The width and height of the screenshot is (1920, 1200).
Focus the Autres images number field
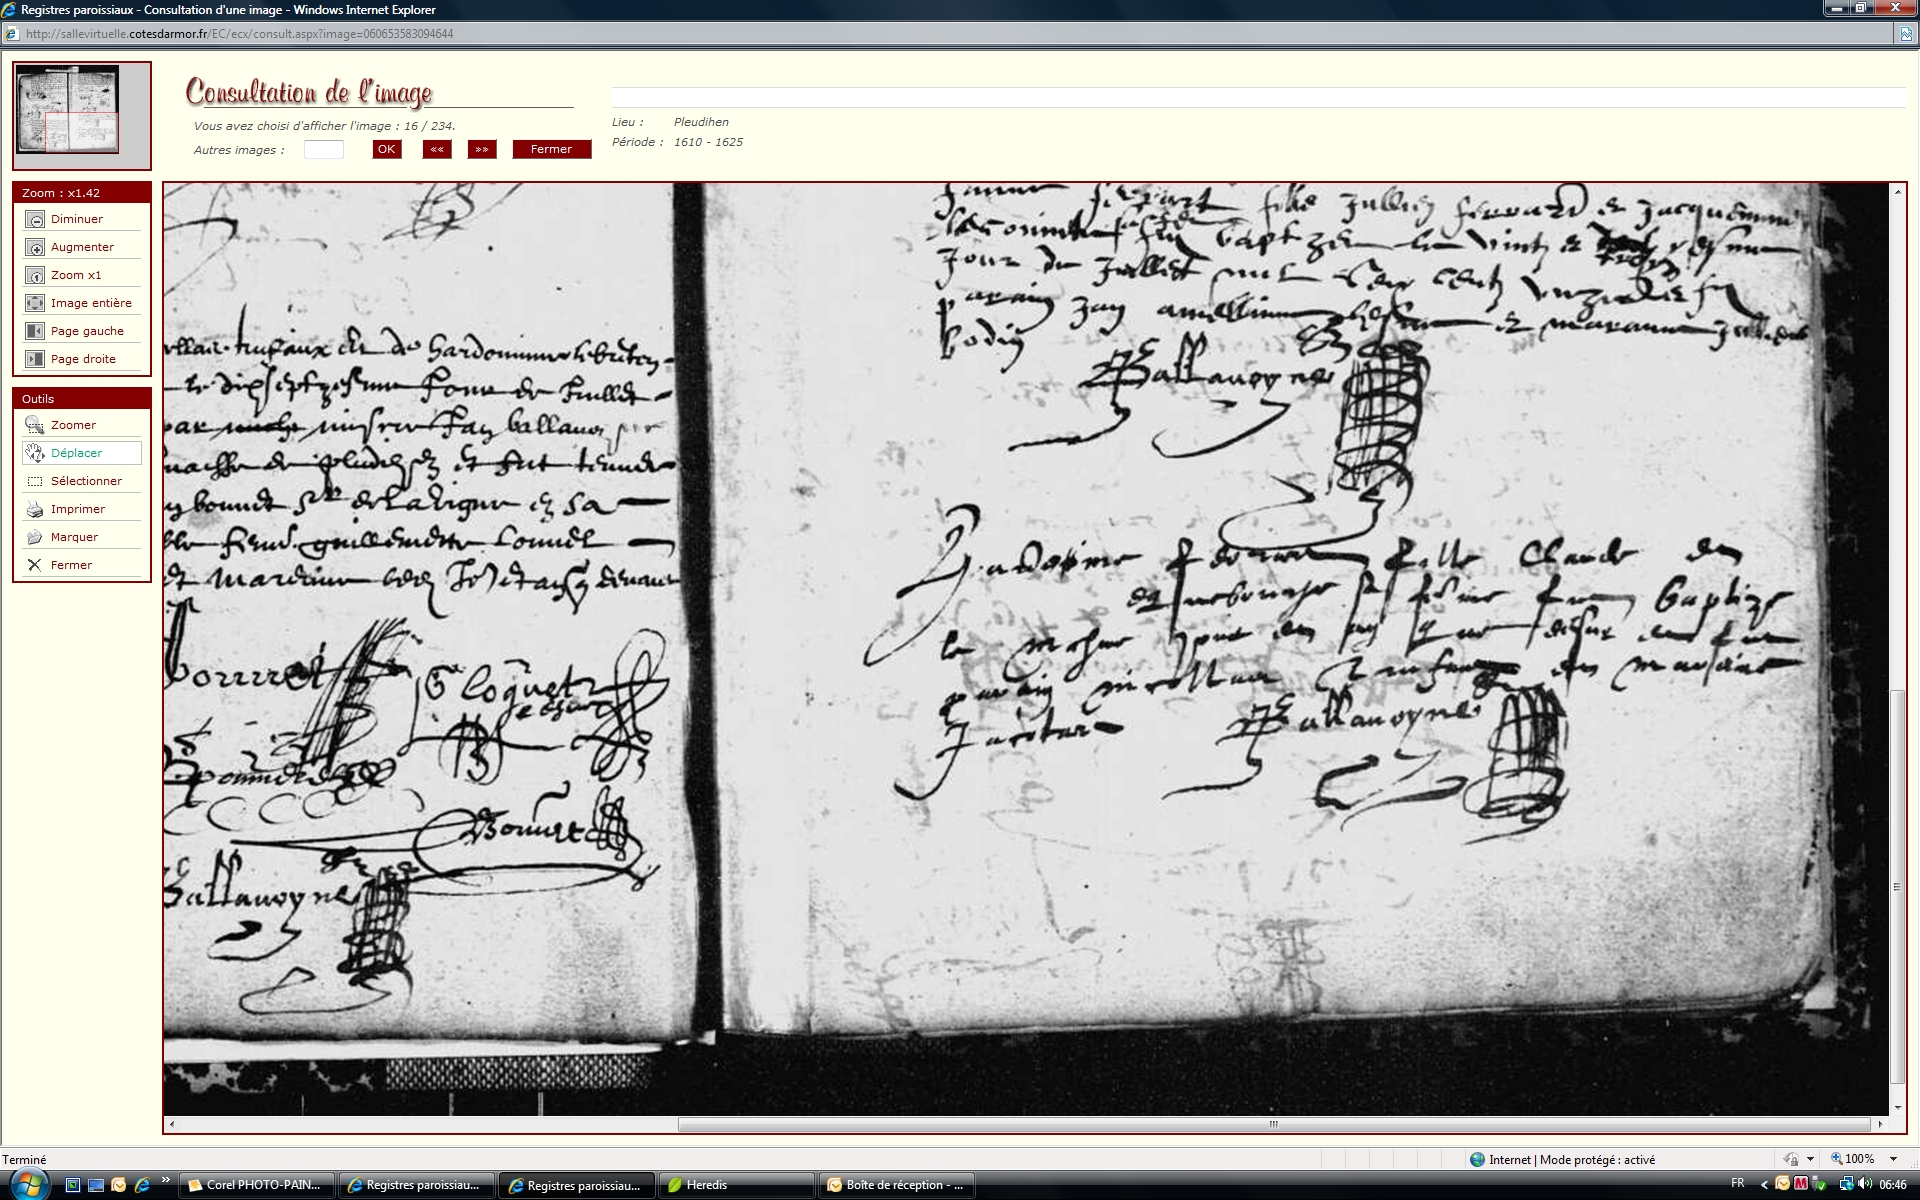pos(323,149)
